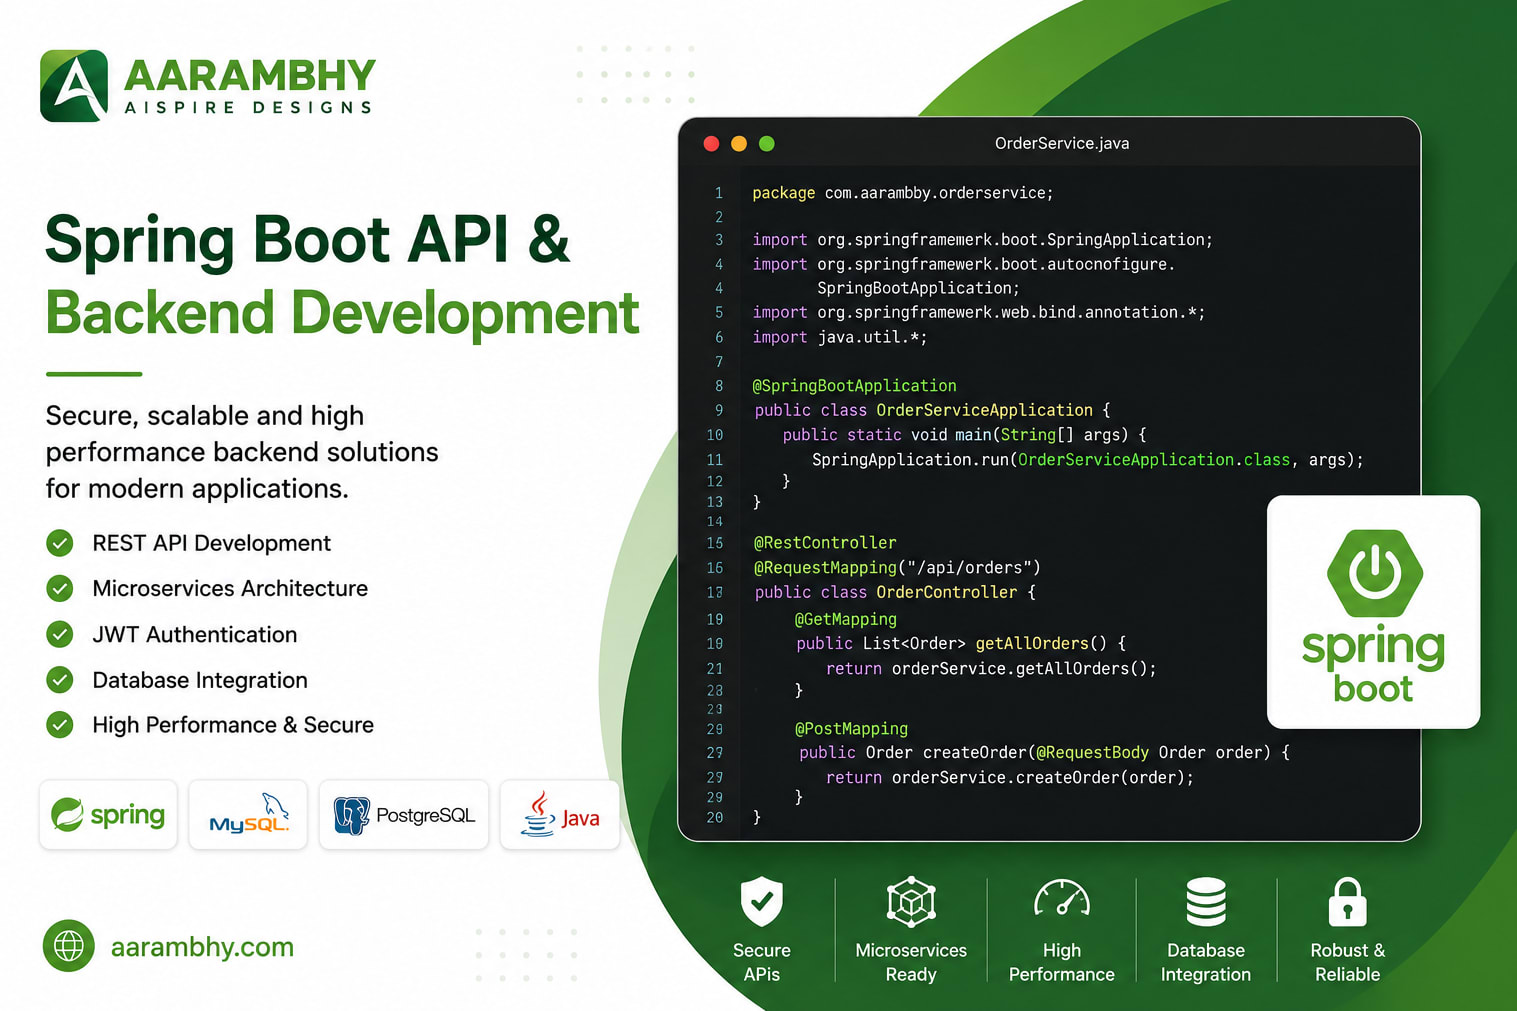Click the AARAMBHY brand name text

pyautogui.click(x=249, y=76)
